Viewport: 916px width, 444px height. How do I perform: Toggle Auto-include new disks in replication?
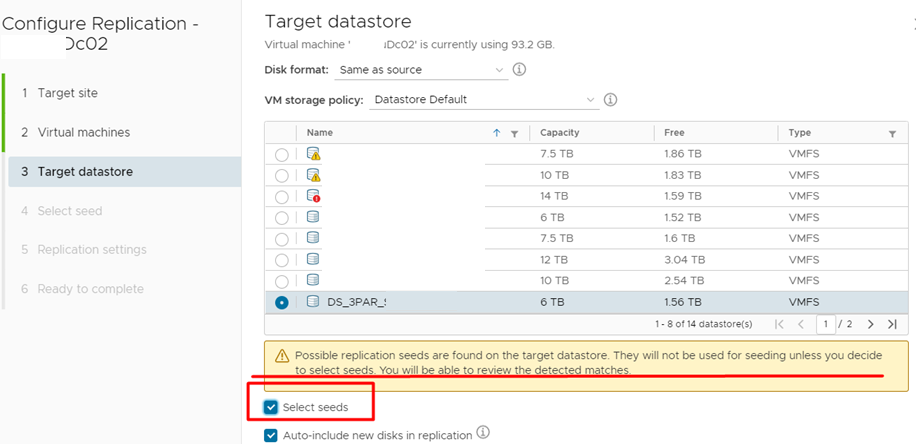click(271, 435)
